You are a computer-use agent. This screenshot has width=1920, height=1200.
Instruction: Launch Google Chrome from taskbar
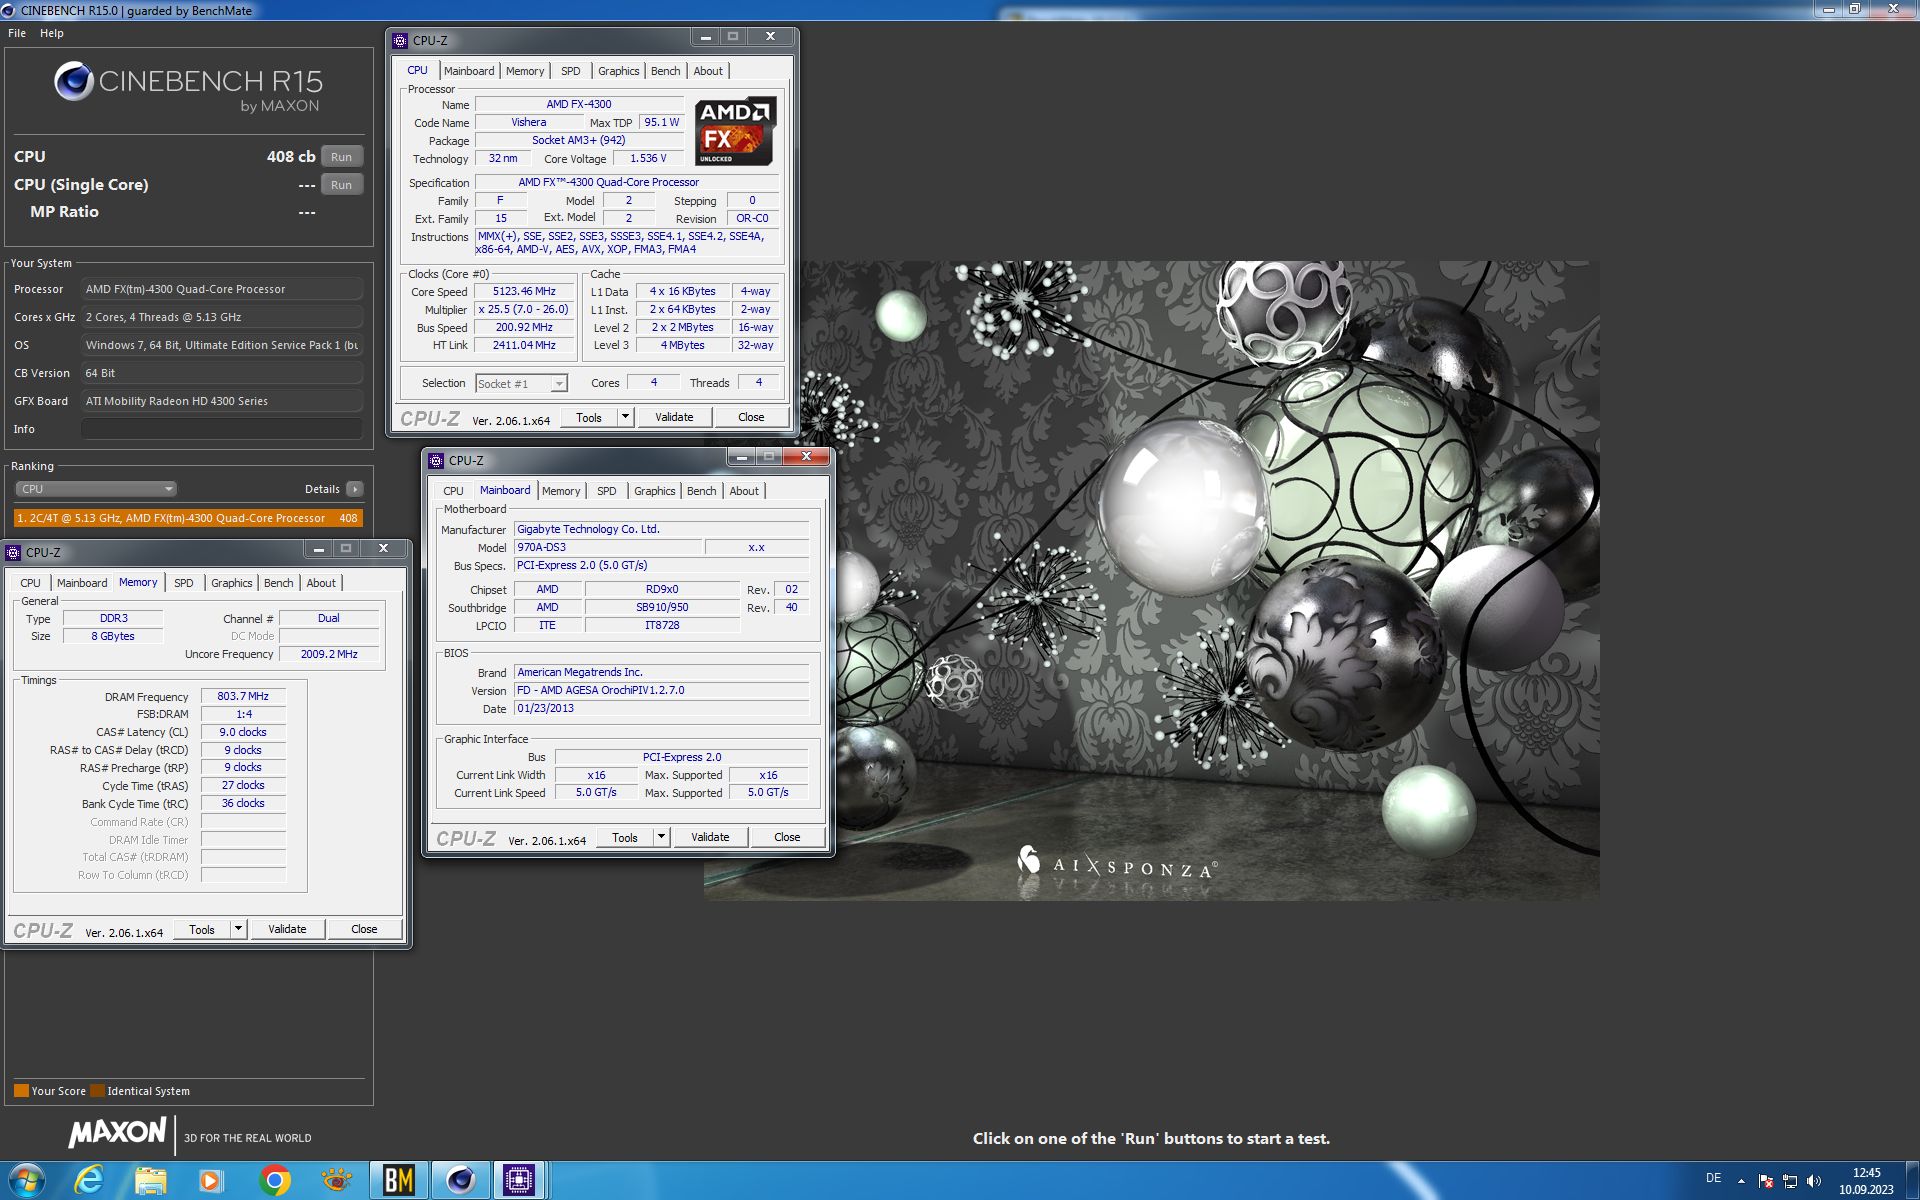coord(274,1181)
